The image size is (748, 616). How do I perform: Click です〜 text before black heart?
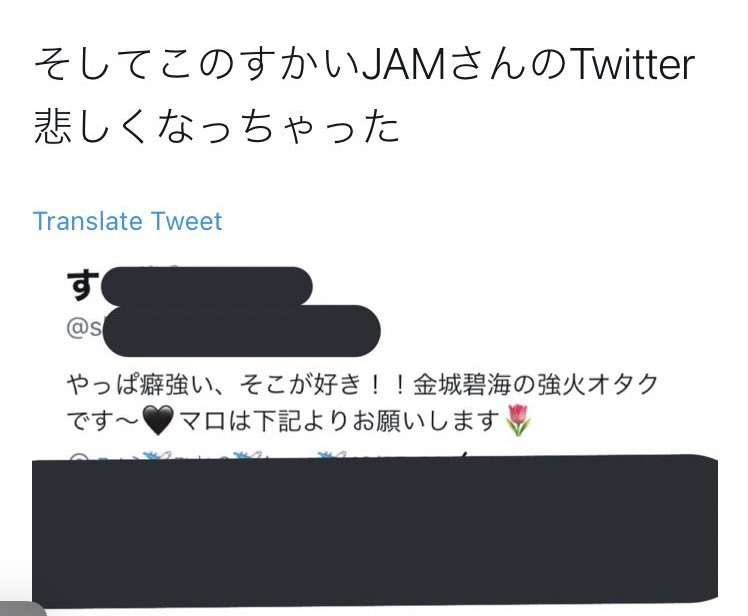click(104, 421)
